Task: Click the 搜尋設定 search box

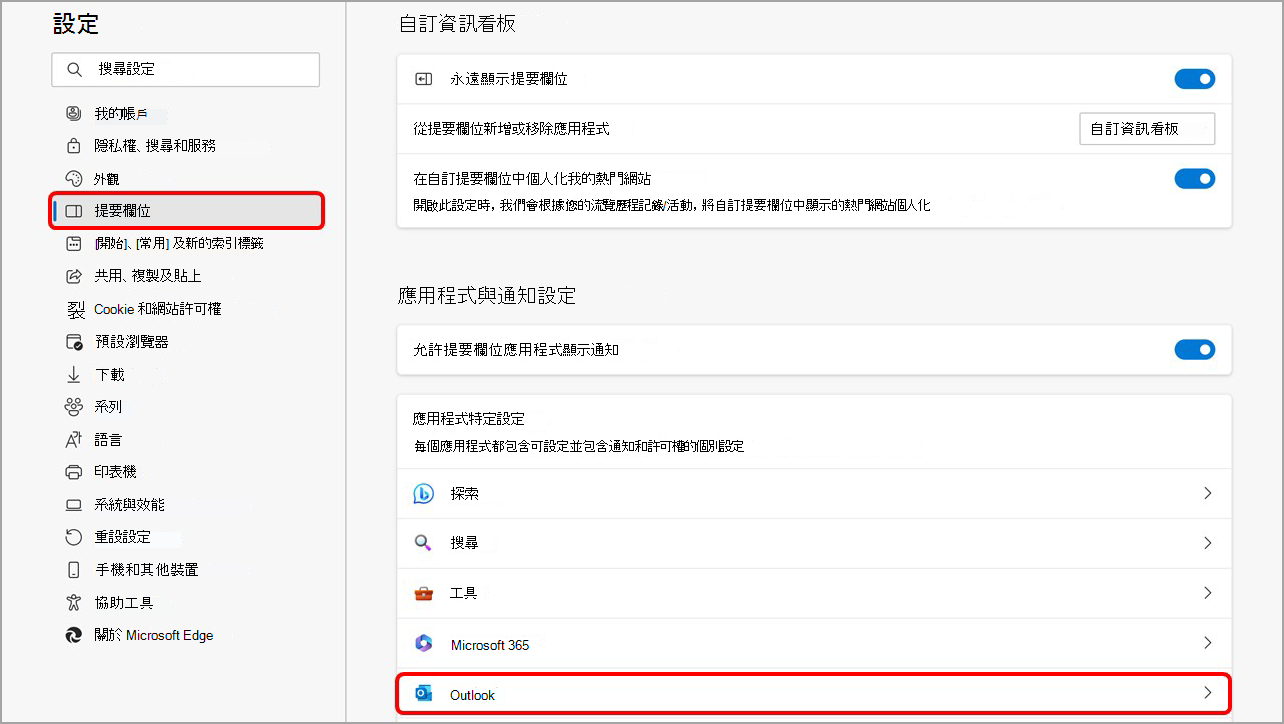Action: pos(186,70)
